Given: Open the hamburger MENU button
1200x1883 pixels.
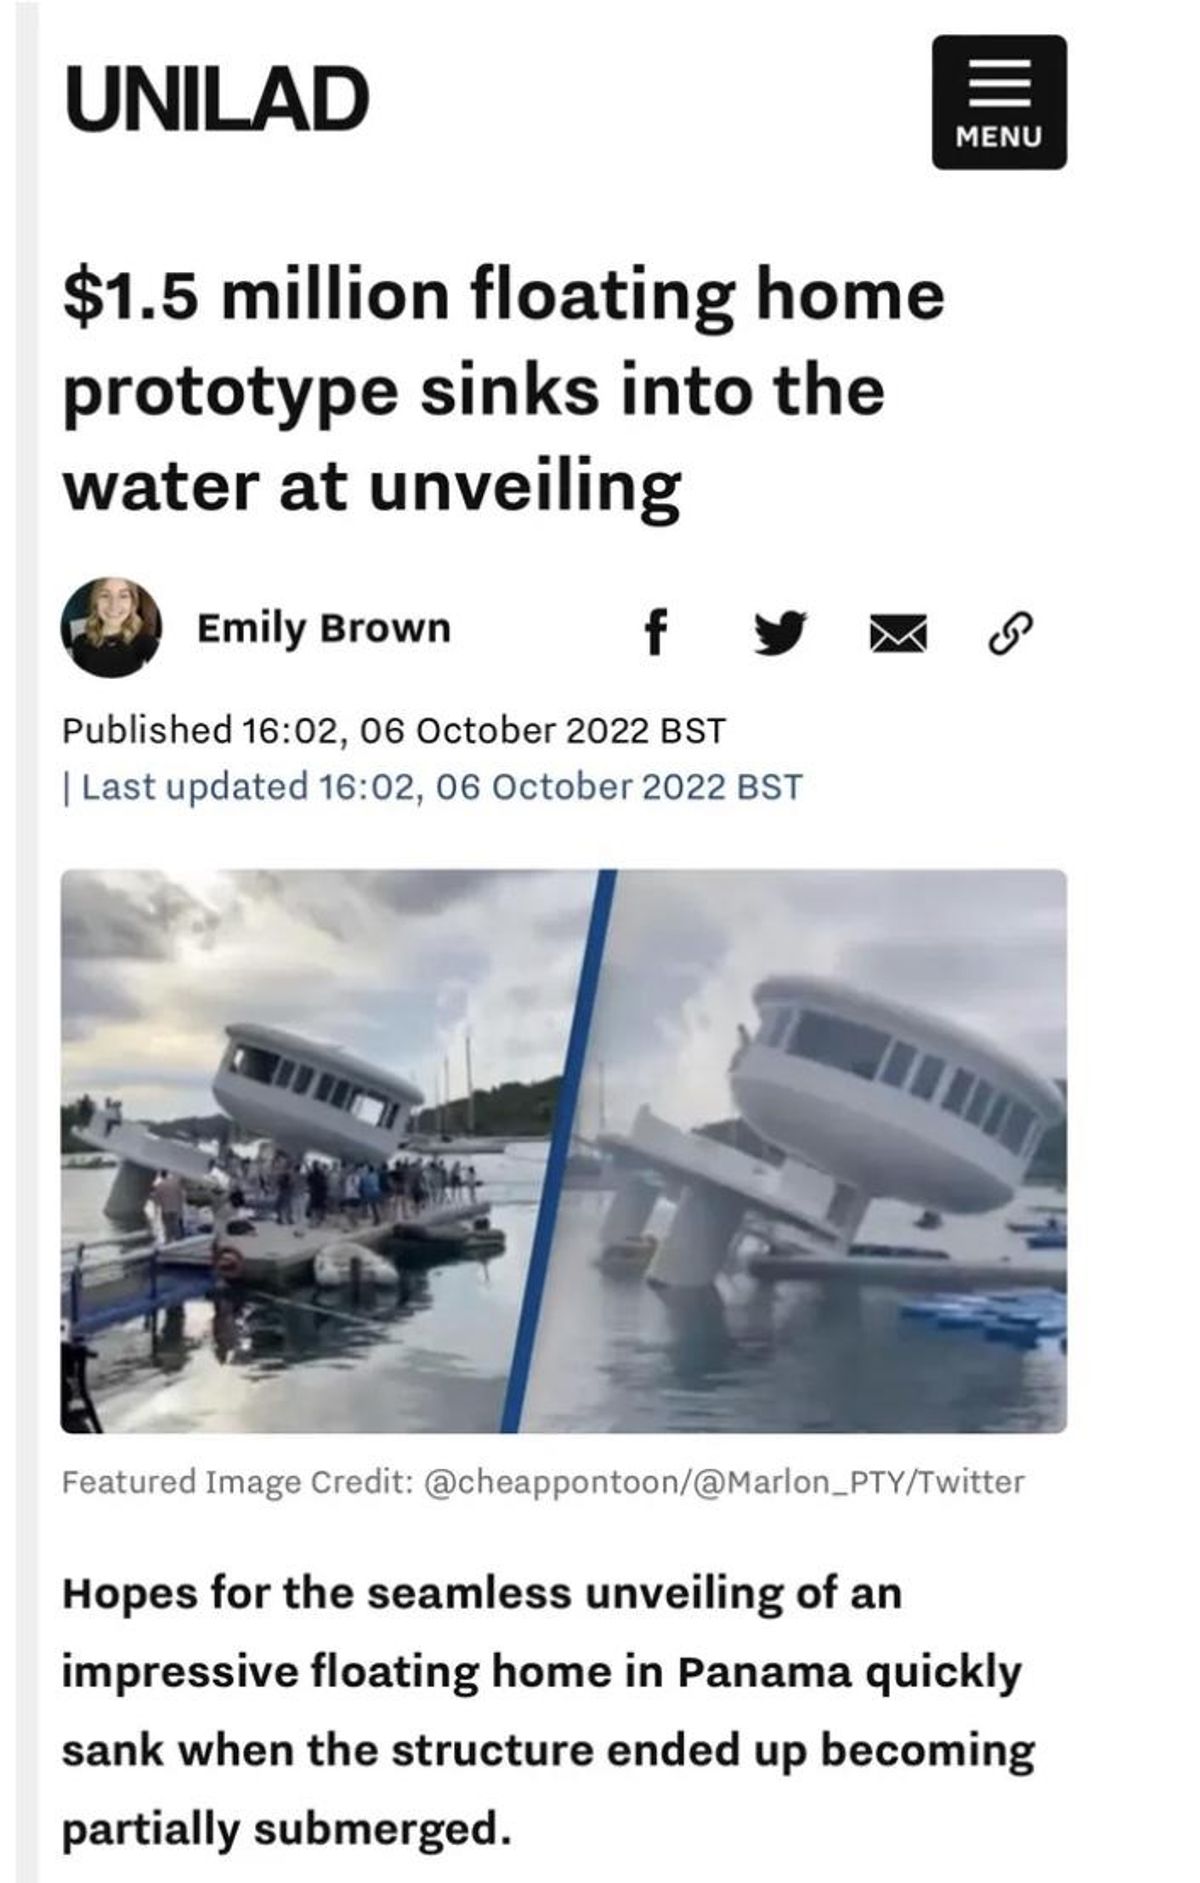Looking at the screenshot, I should pos(999,102).
